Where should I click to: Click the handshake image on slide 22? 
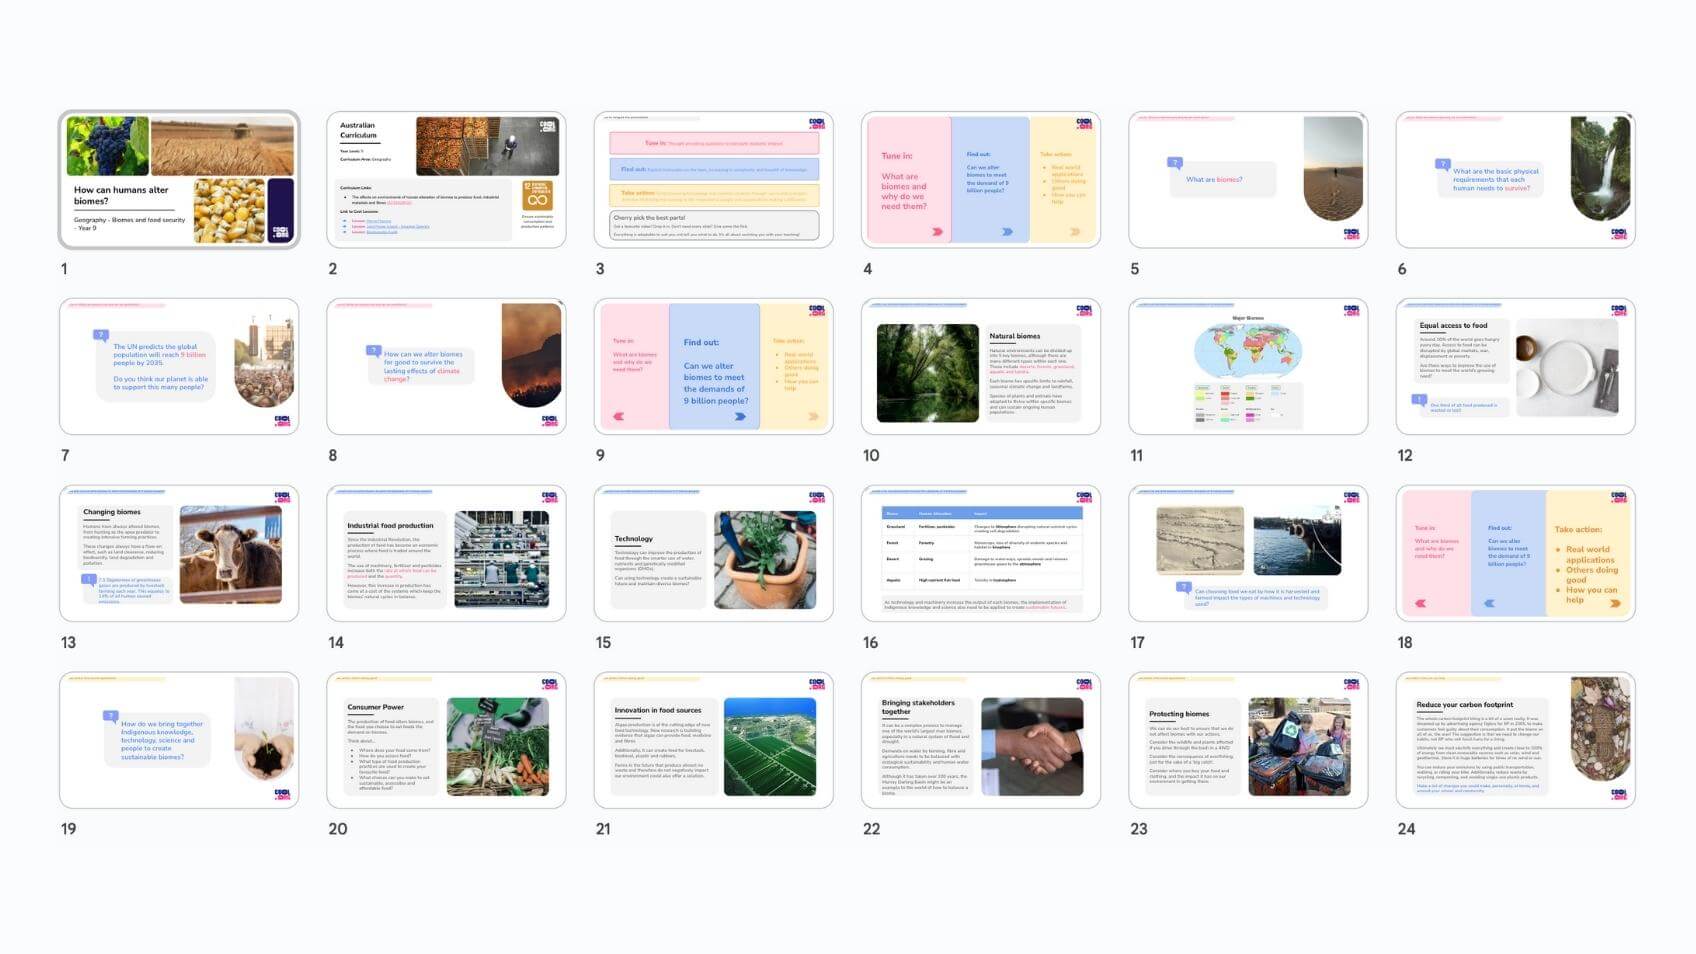(x=1031, y=746)
